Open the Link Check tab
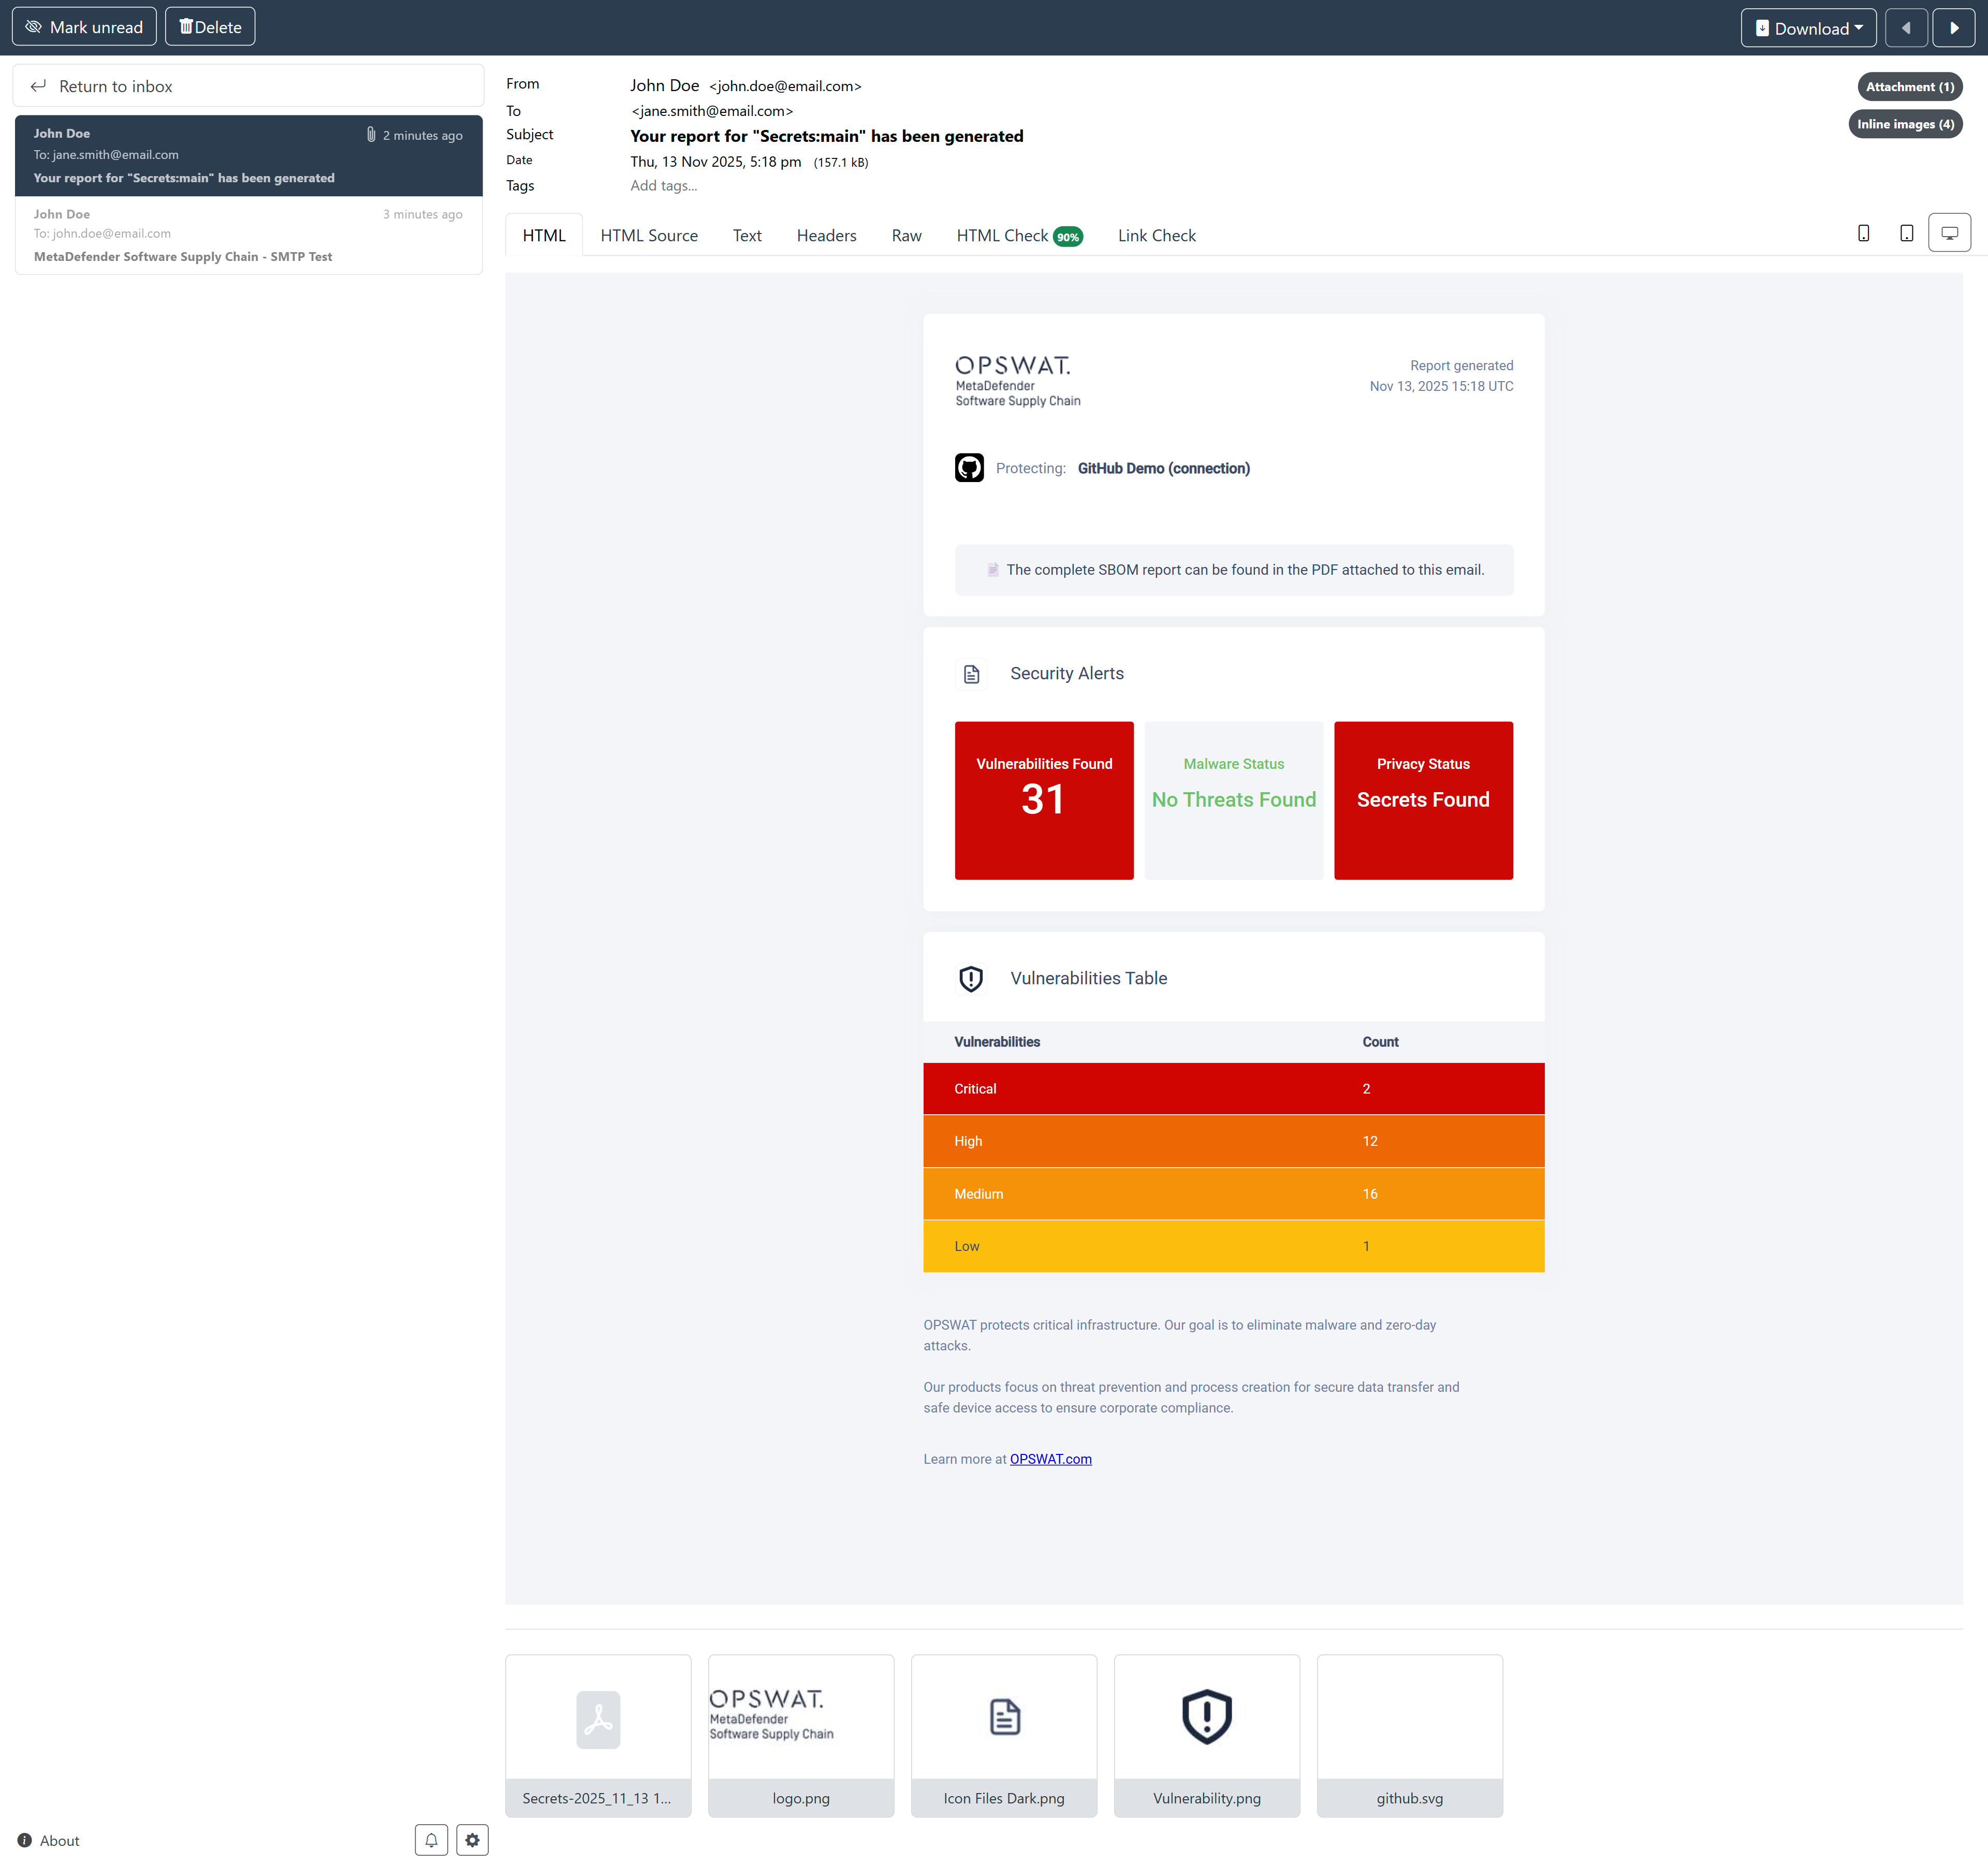 tap(1156, 236)
